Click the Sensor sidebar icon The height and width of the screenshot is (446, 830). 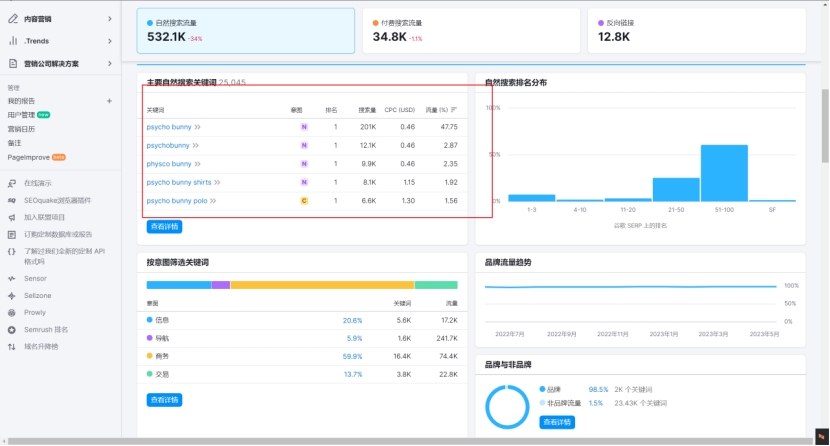(12, 278)
